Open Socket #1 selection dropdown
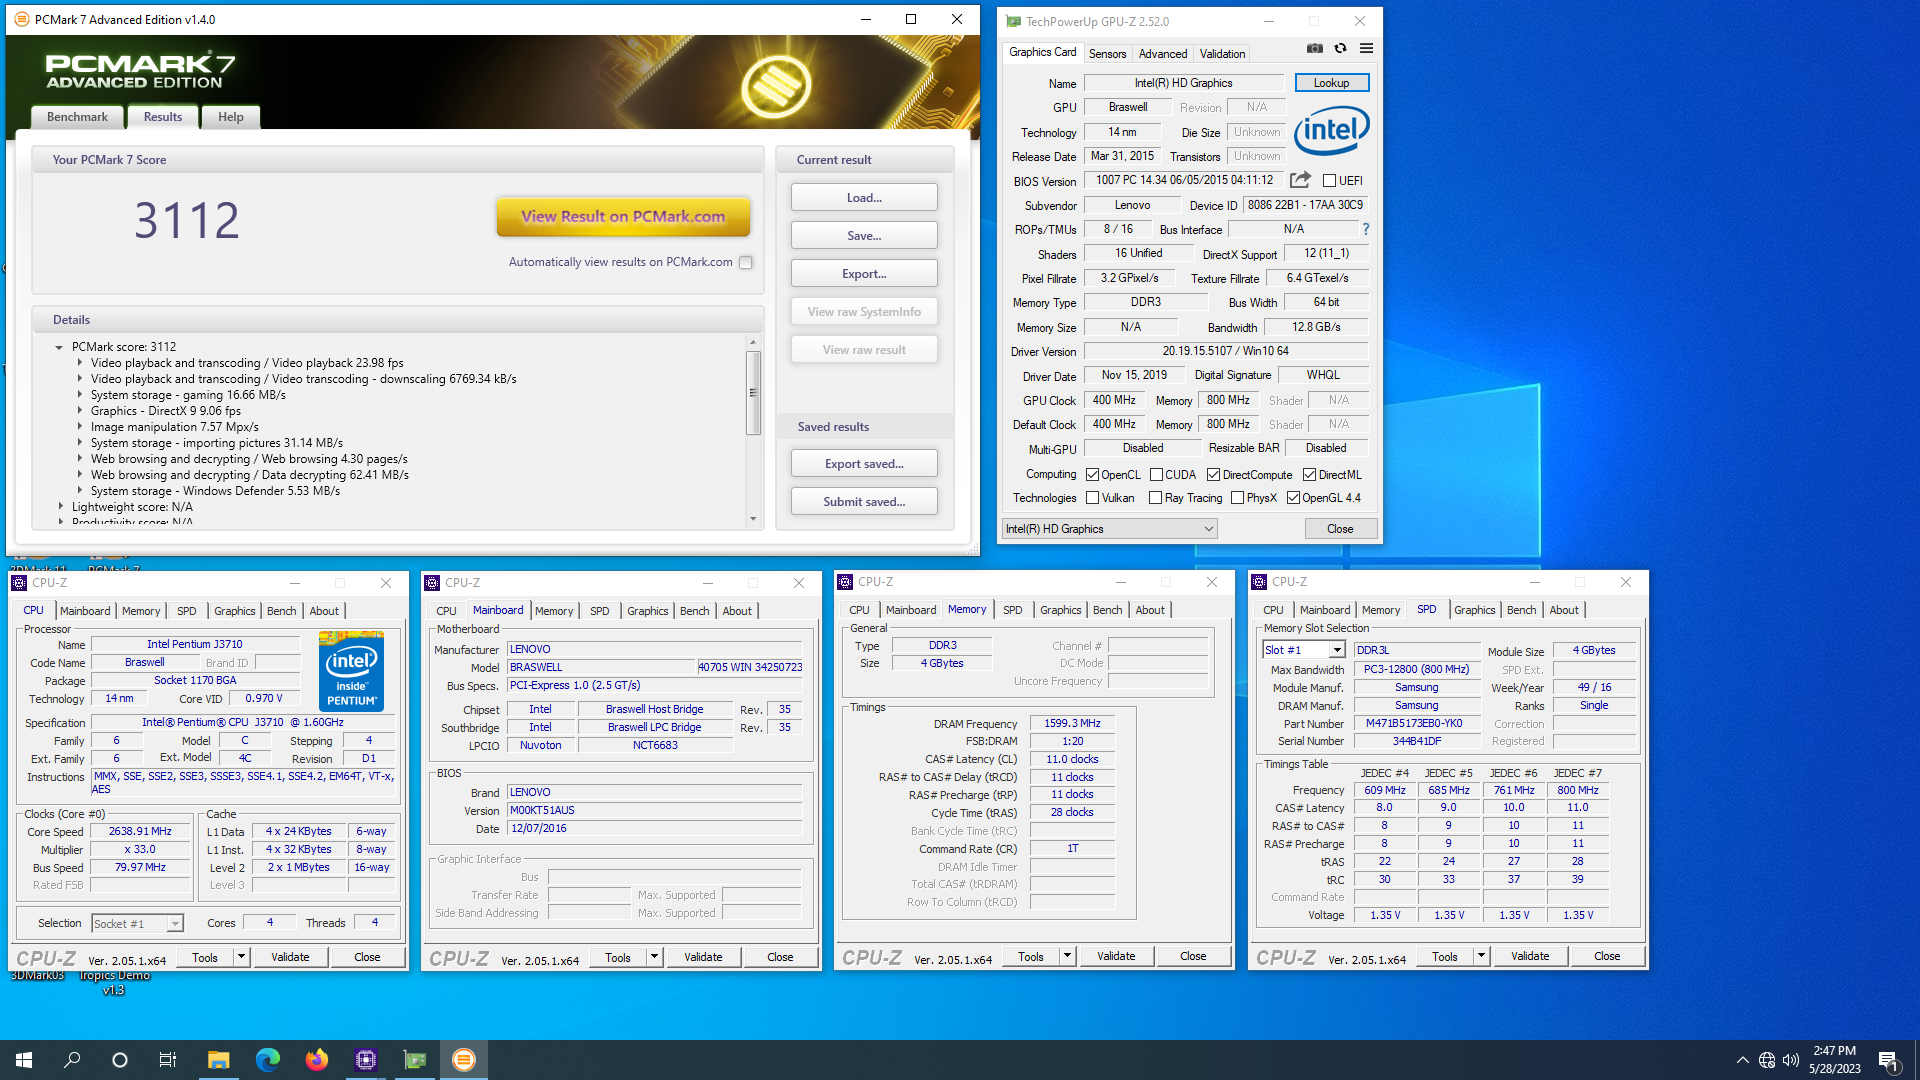 tap(137, 924)
